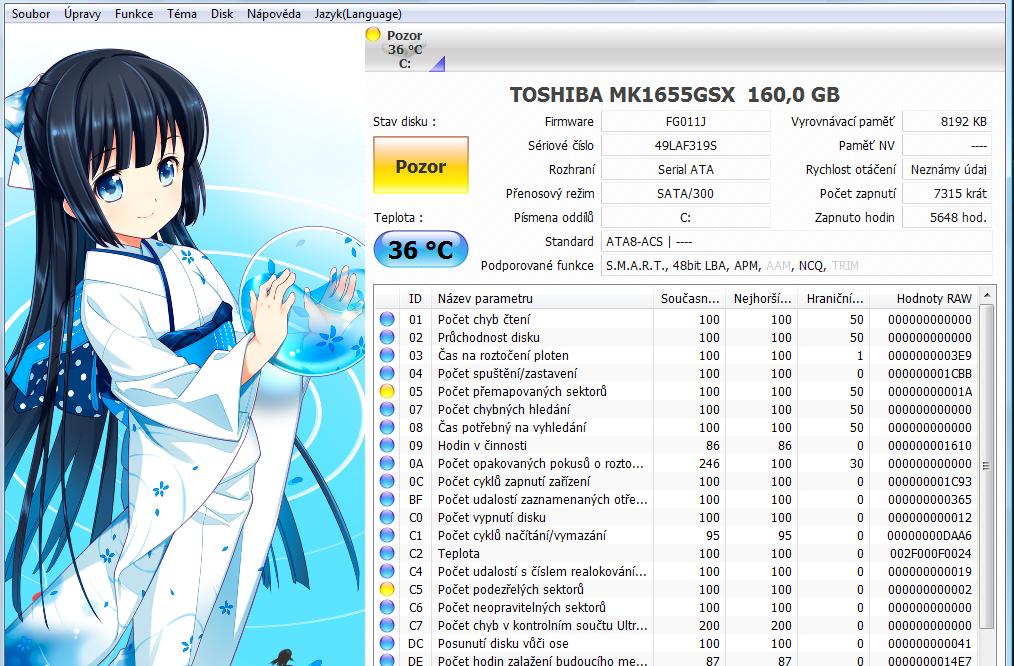Click RAW value 002F000F0024
The image size is (1014, 666).
pyautogui.click(x=931, y=553)
